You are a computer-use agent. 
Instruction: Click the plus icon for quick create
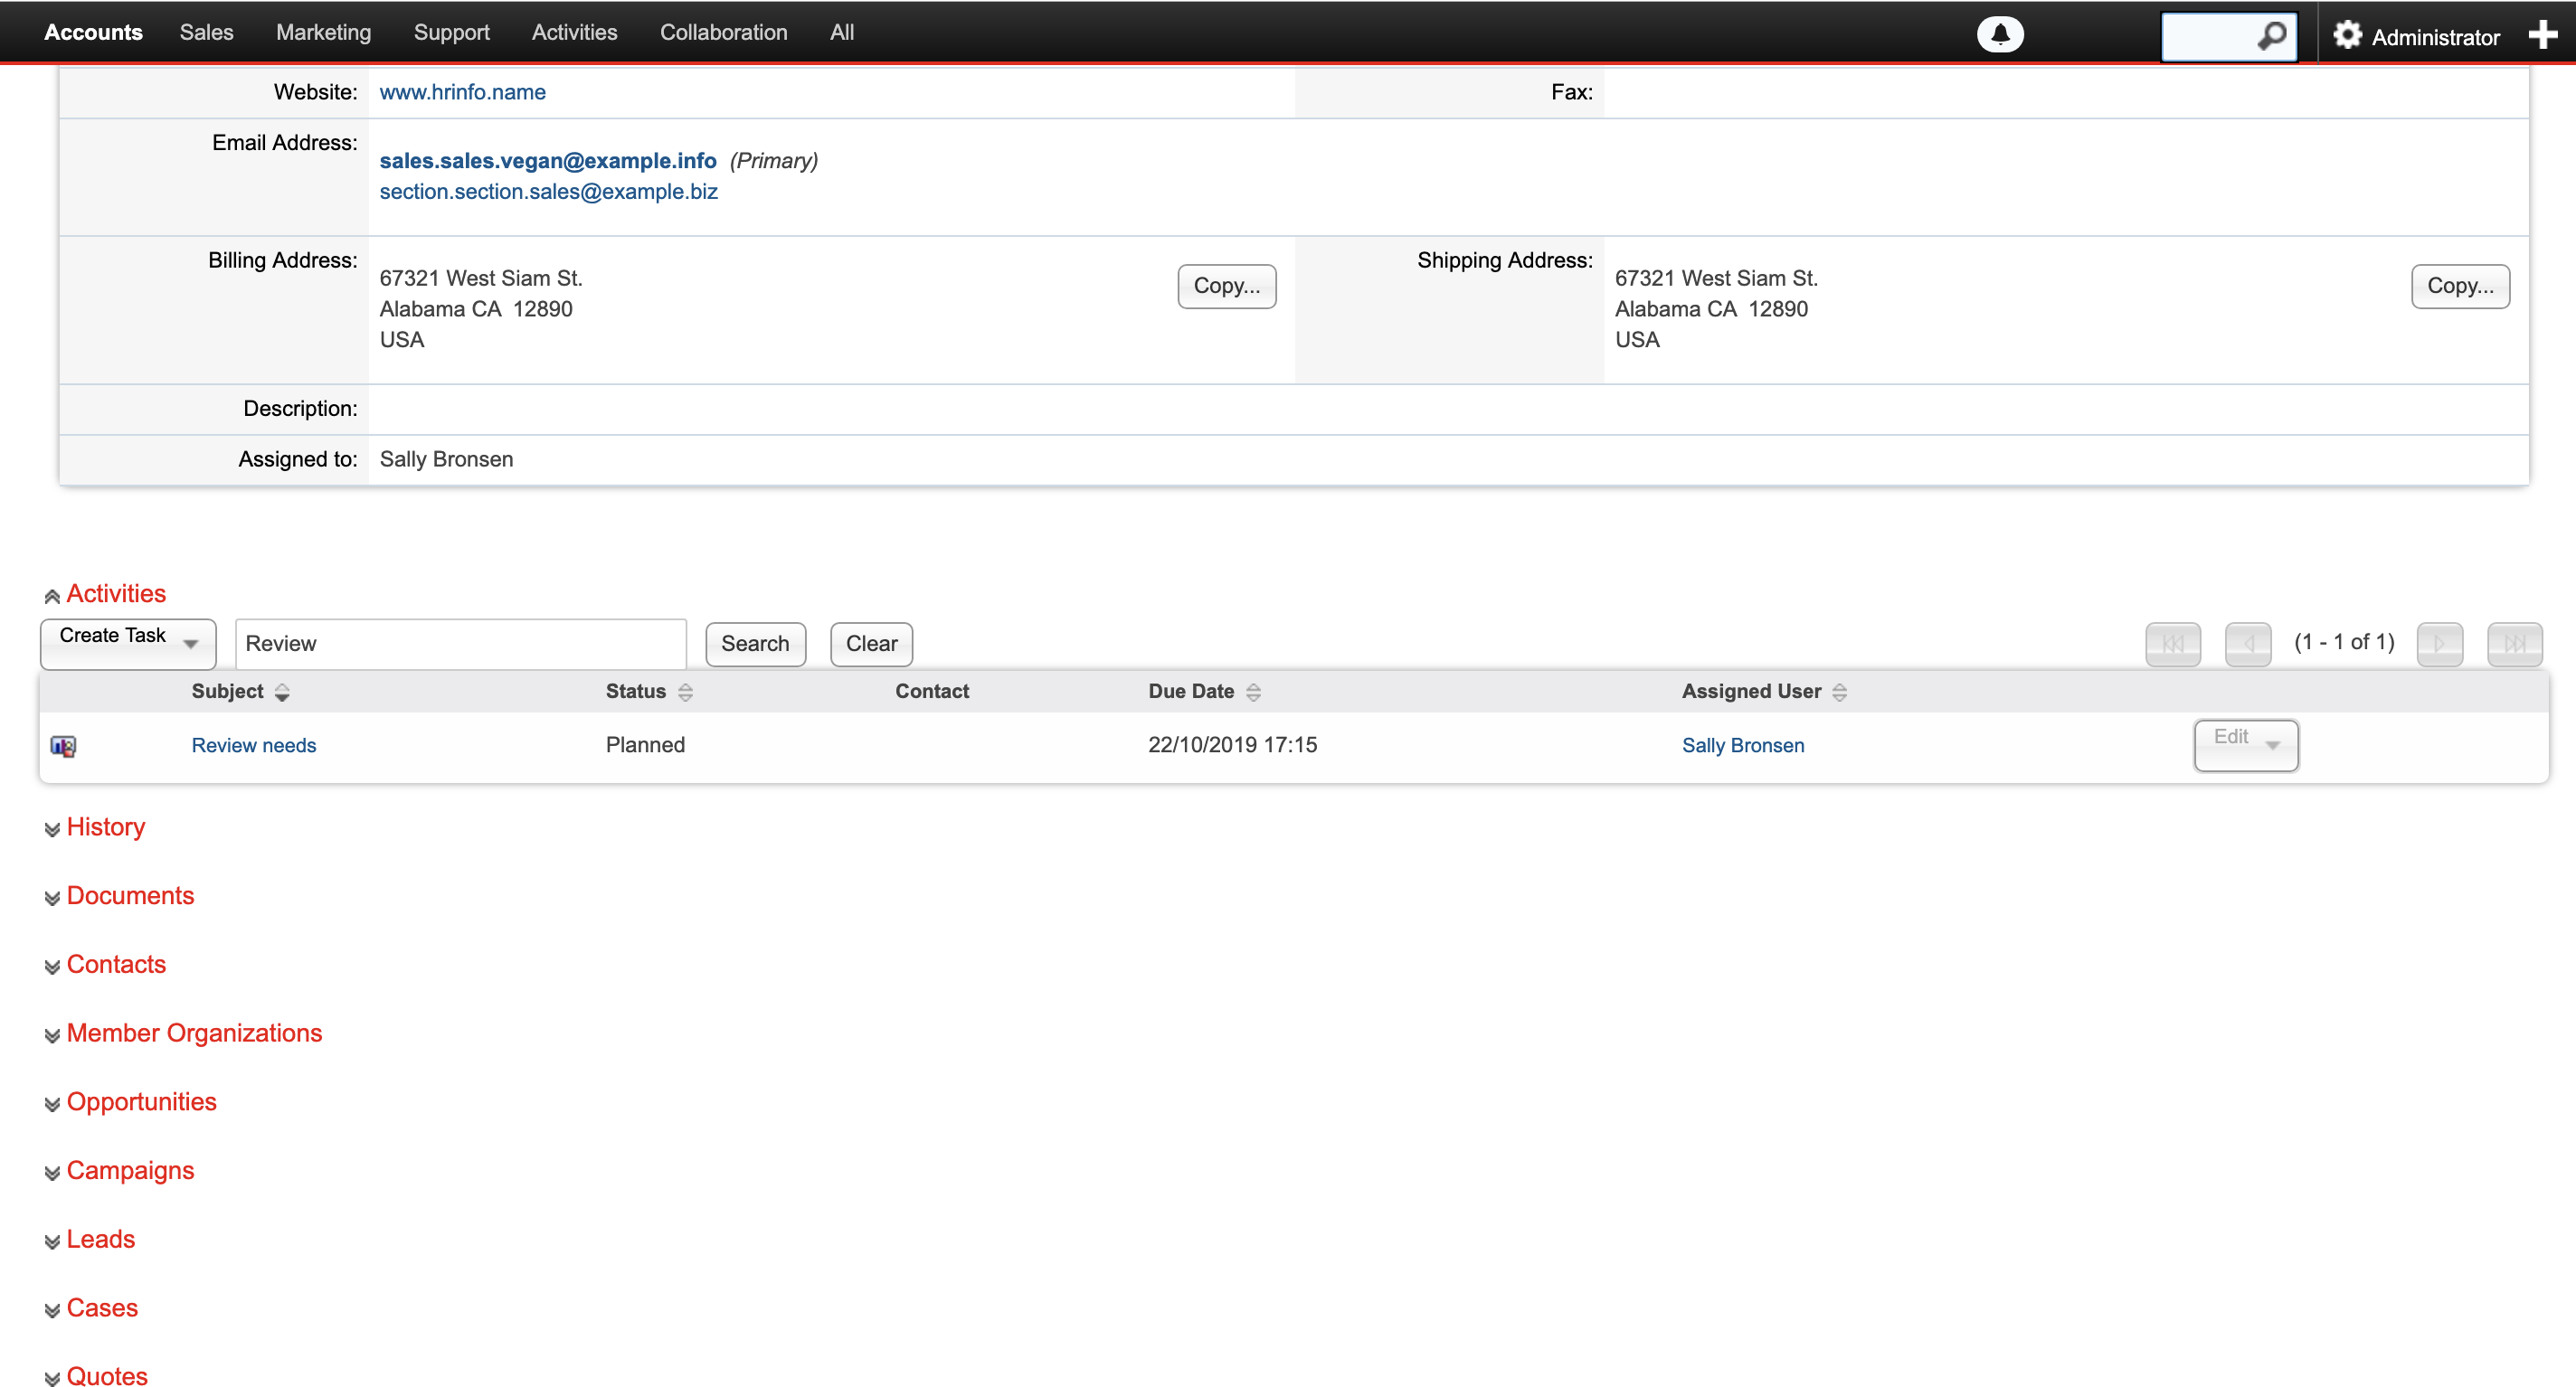[2543, 34]
